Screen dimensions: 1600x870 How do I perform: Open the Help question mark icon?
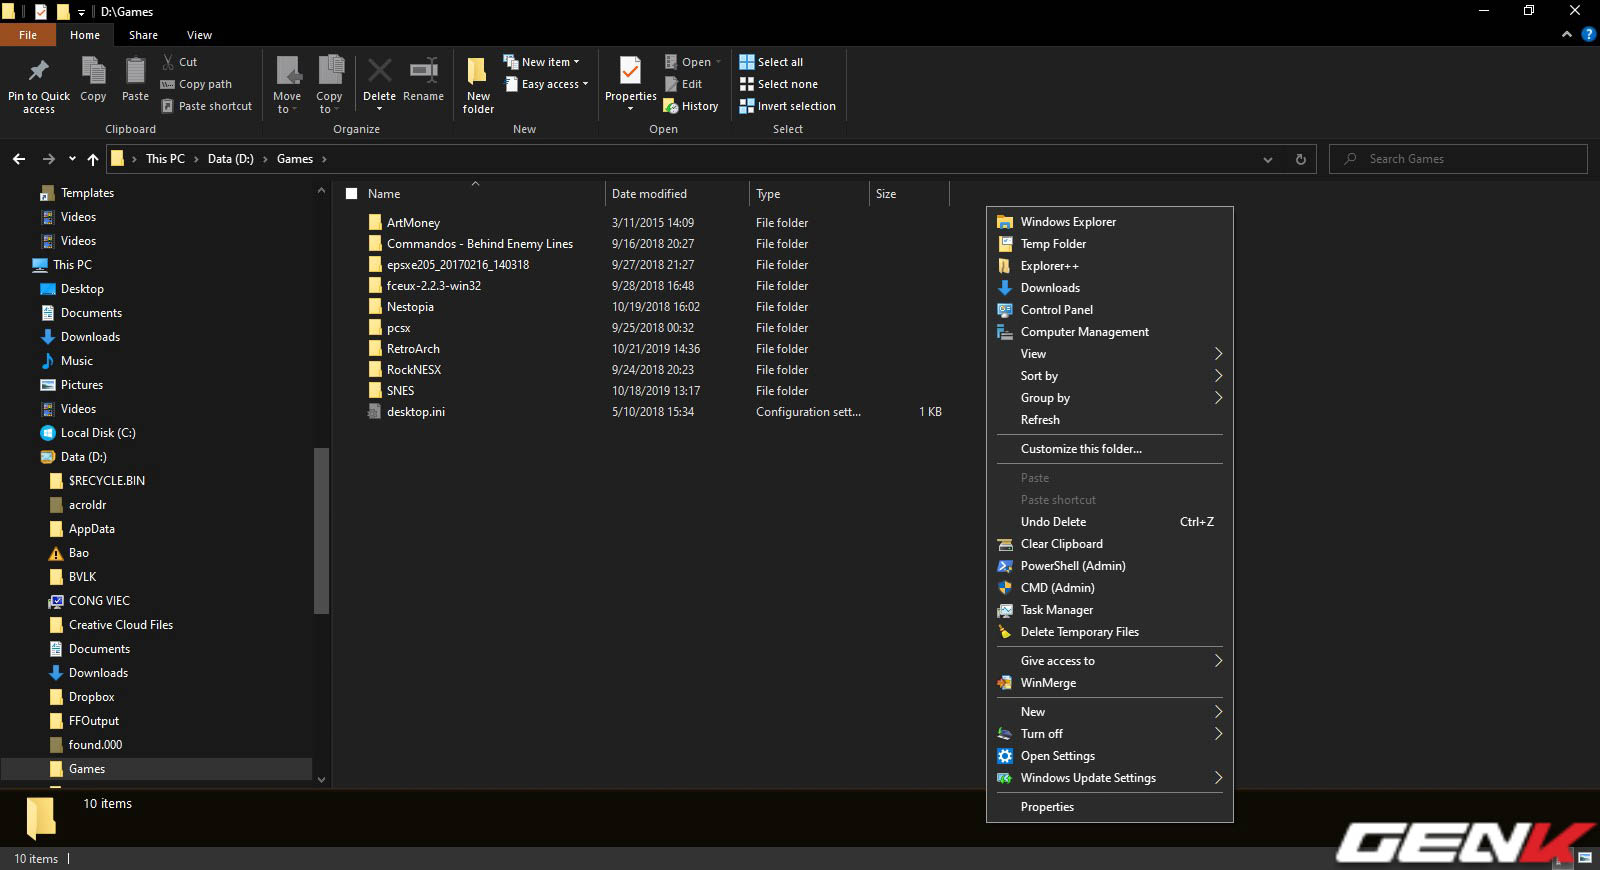(x=1588, y=35)
